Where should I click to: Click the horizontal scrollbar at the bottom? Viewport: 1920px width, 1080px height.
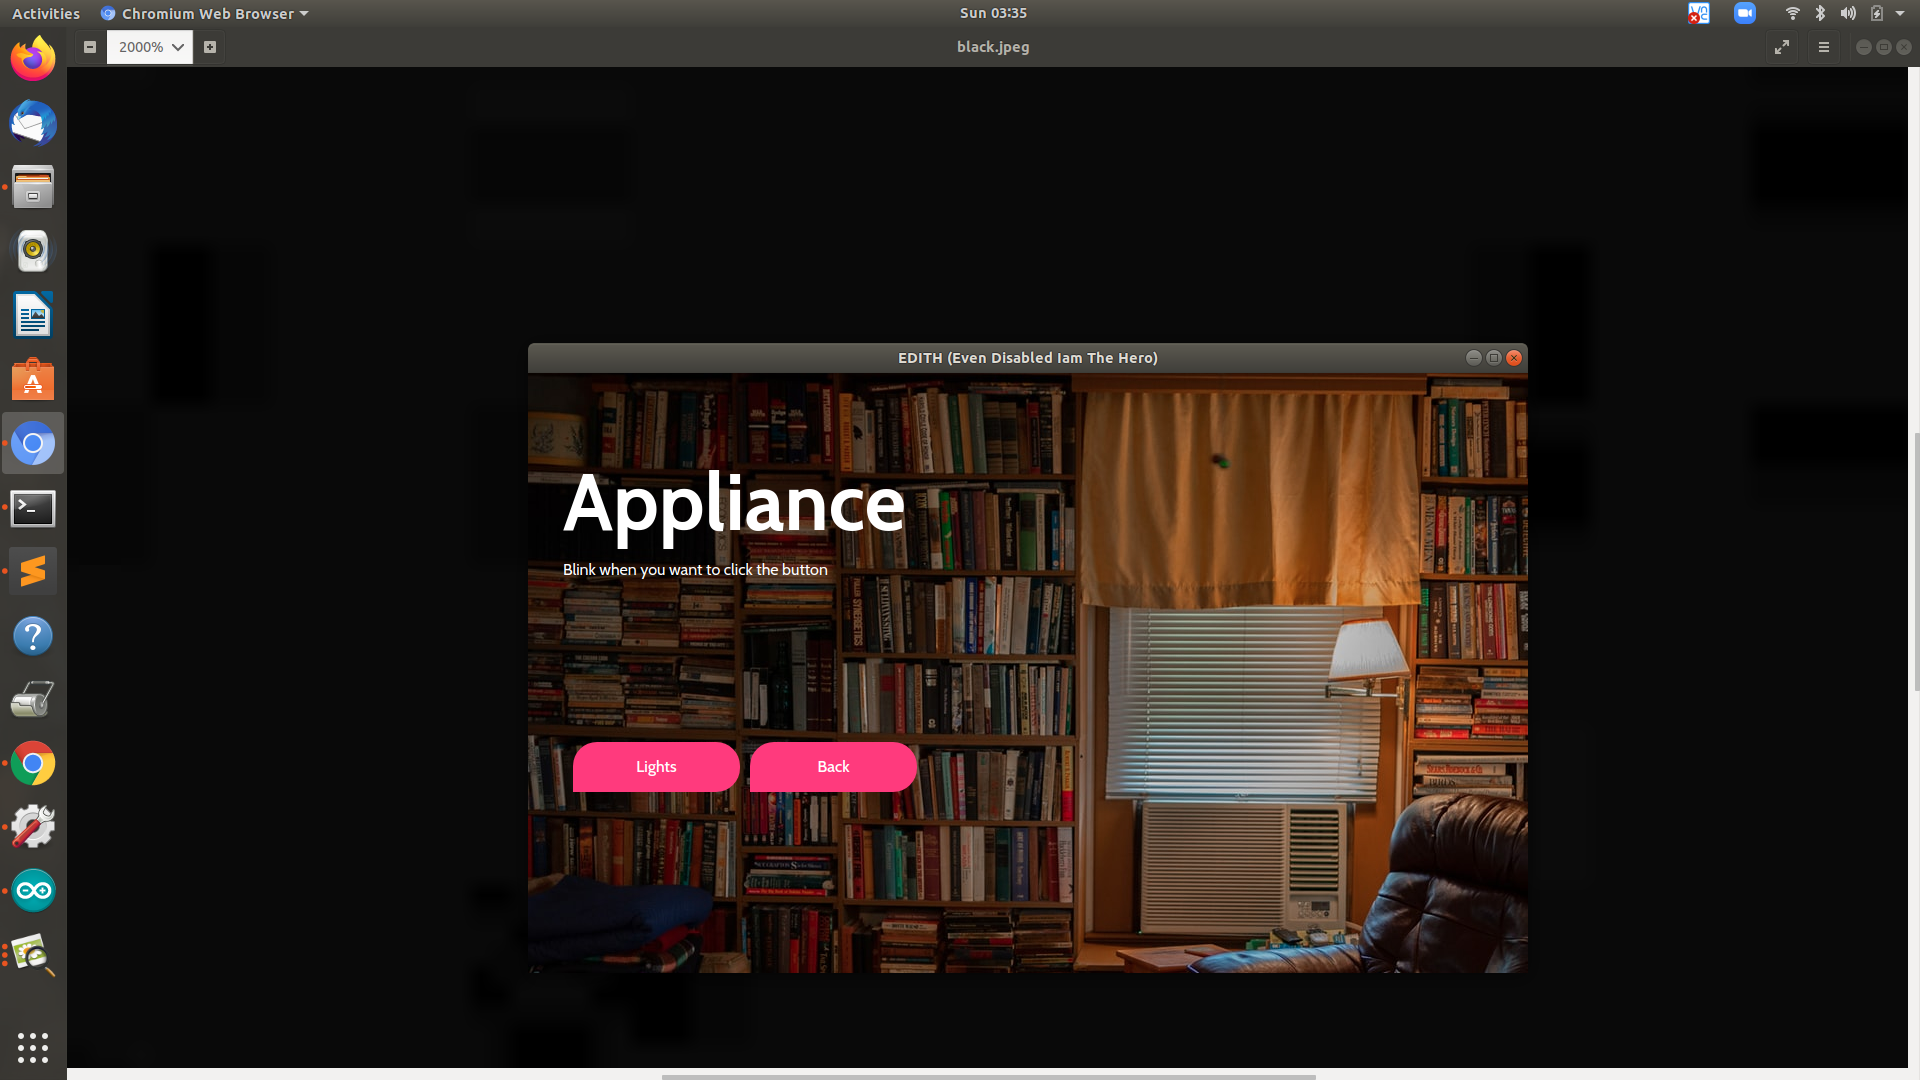(988, 1076)
